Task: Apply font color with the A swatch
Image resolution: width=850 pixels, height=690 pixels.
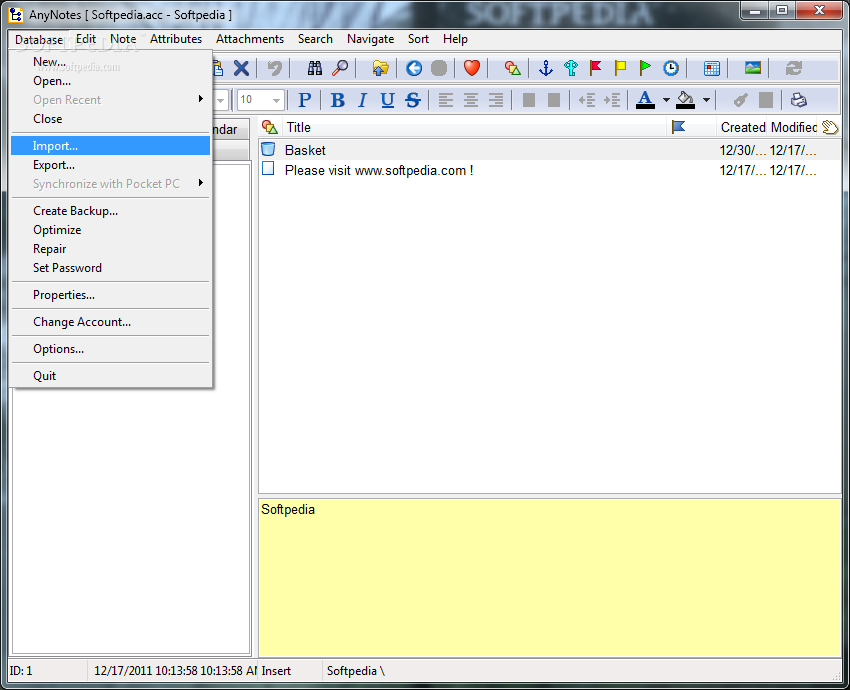Action: point(645,100)
